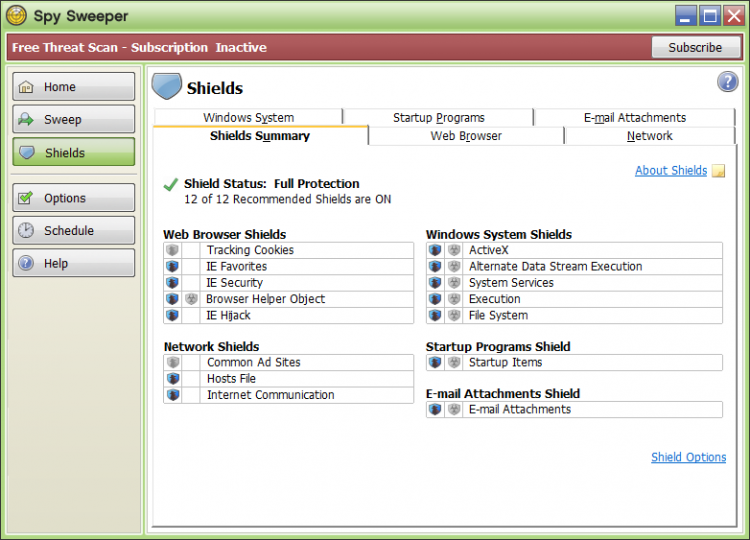Switch to the Web Browser tab
This screenshot has width=750, height=540.
pyautogui.click(x=466, y=136)
